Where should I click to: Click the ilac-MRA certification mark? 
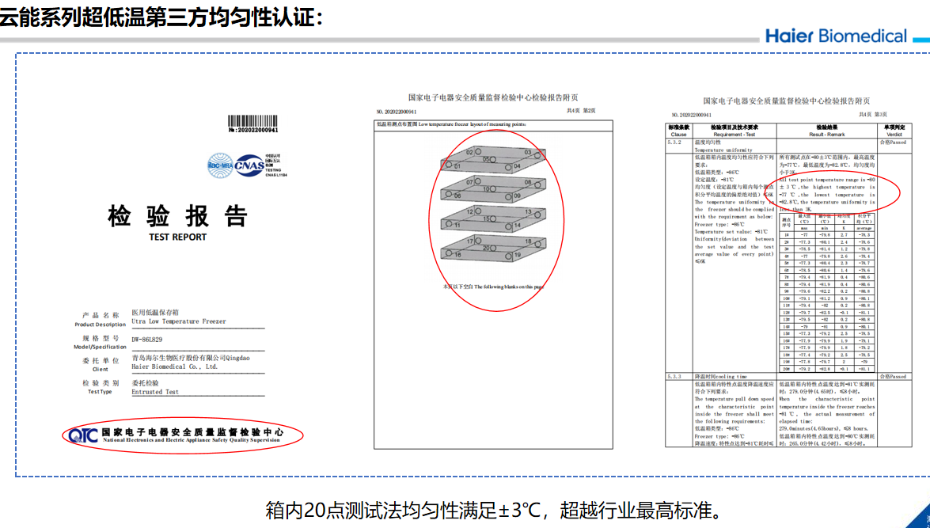pyautogui.click(x=219, y=165)
